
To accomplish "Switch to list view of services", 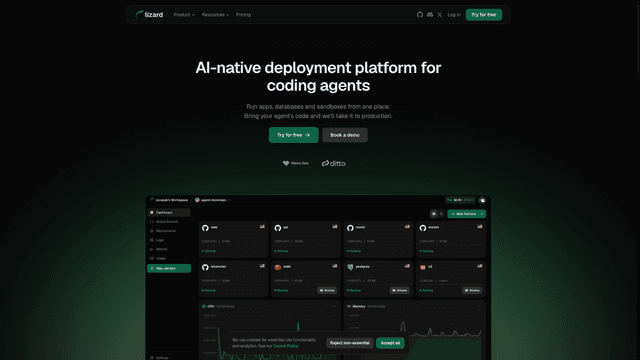I will click(441, 214).
